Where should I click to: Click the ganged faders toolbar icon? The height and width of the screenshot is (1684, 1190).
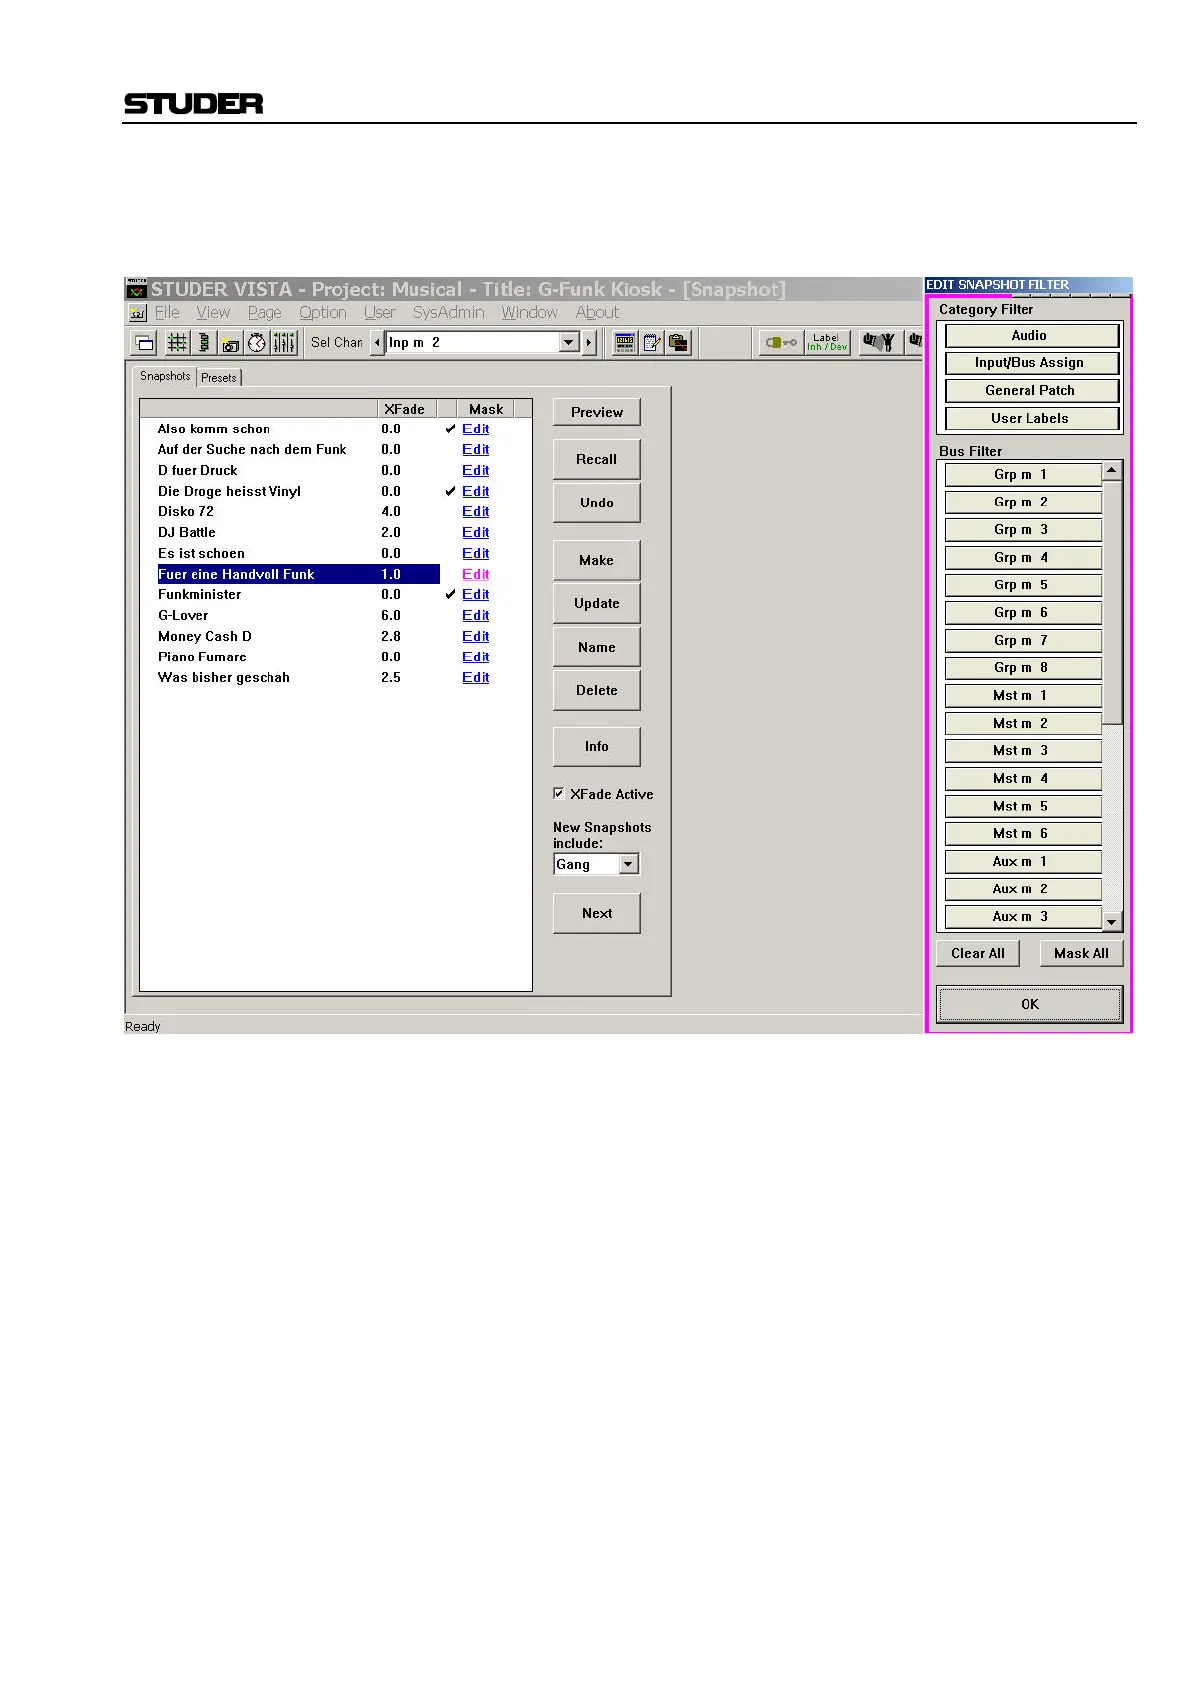(880, 343)
